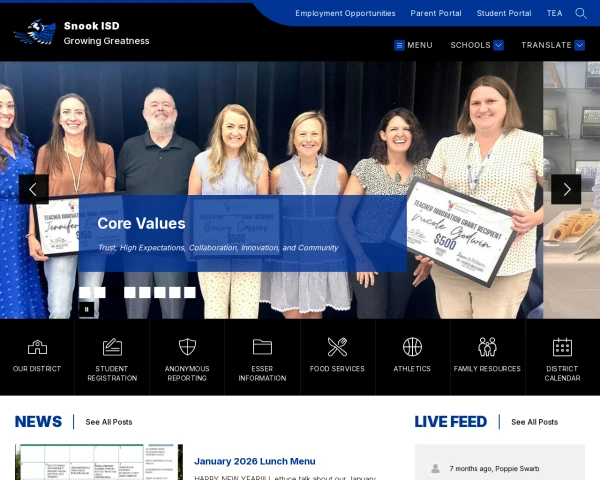
Task: Pause the slideshow autoplay
Action: (x=86, y=309)
